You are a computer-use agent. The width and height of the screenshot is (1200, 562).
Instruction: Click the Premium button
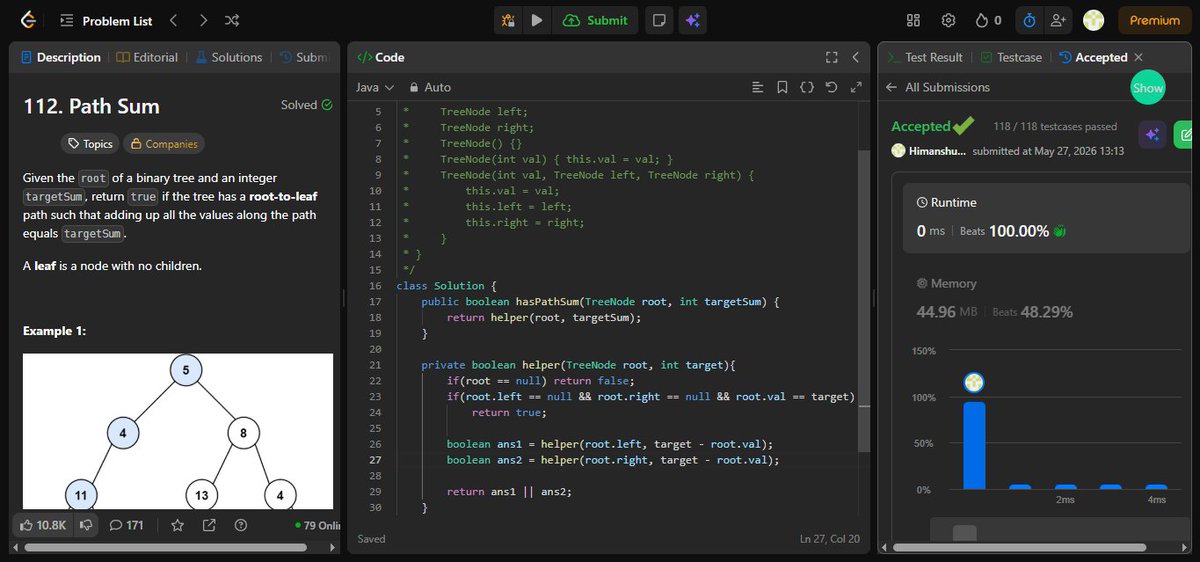tap(1155, 20)
